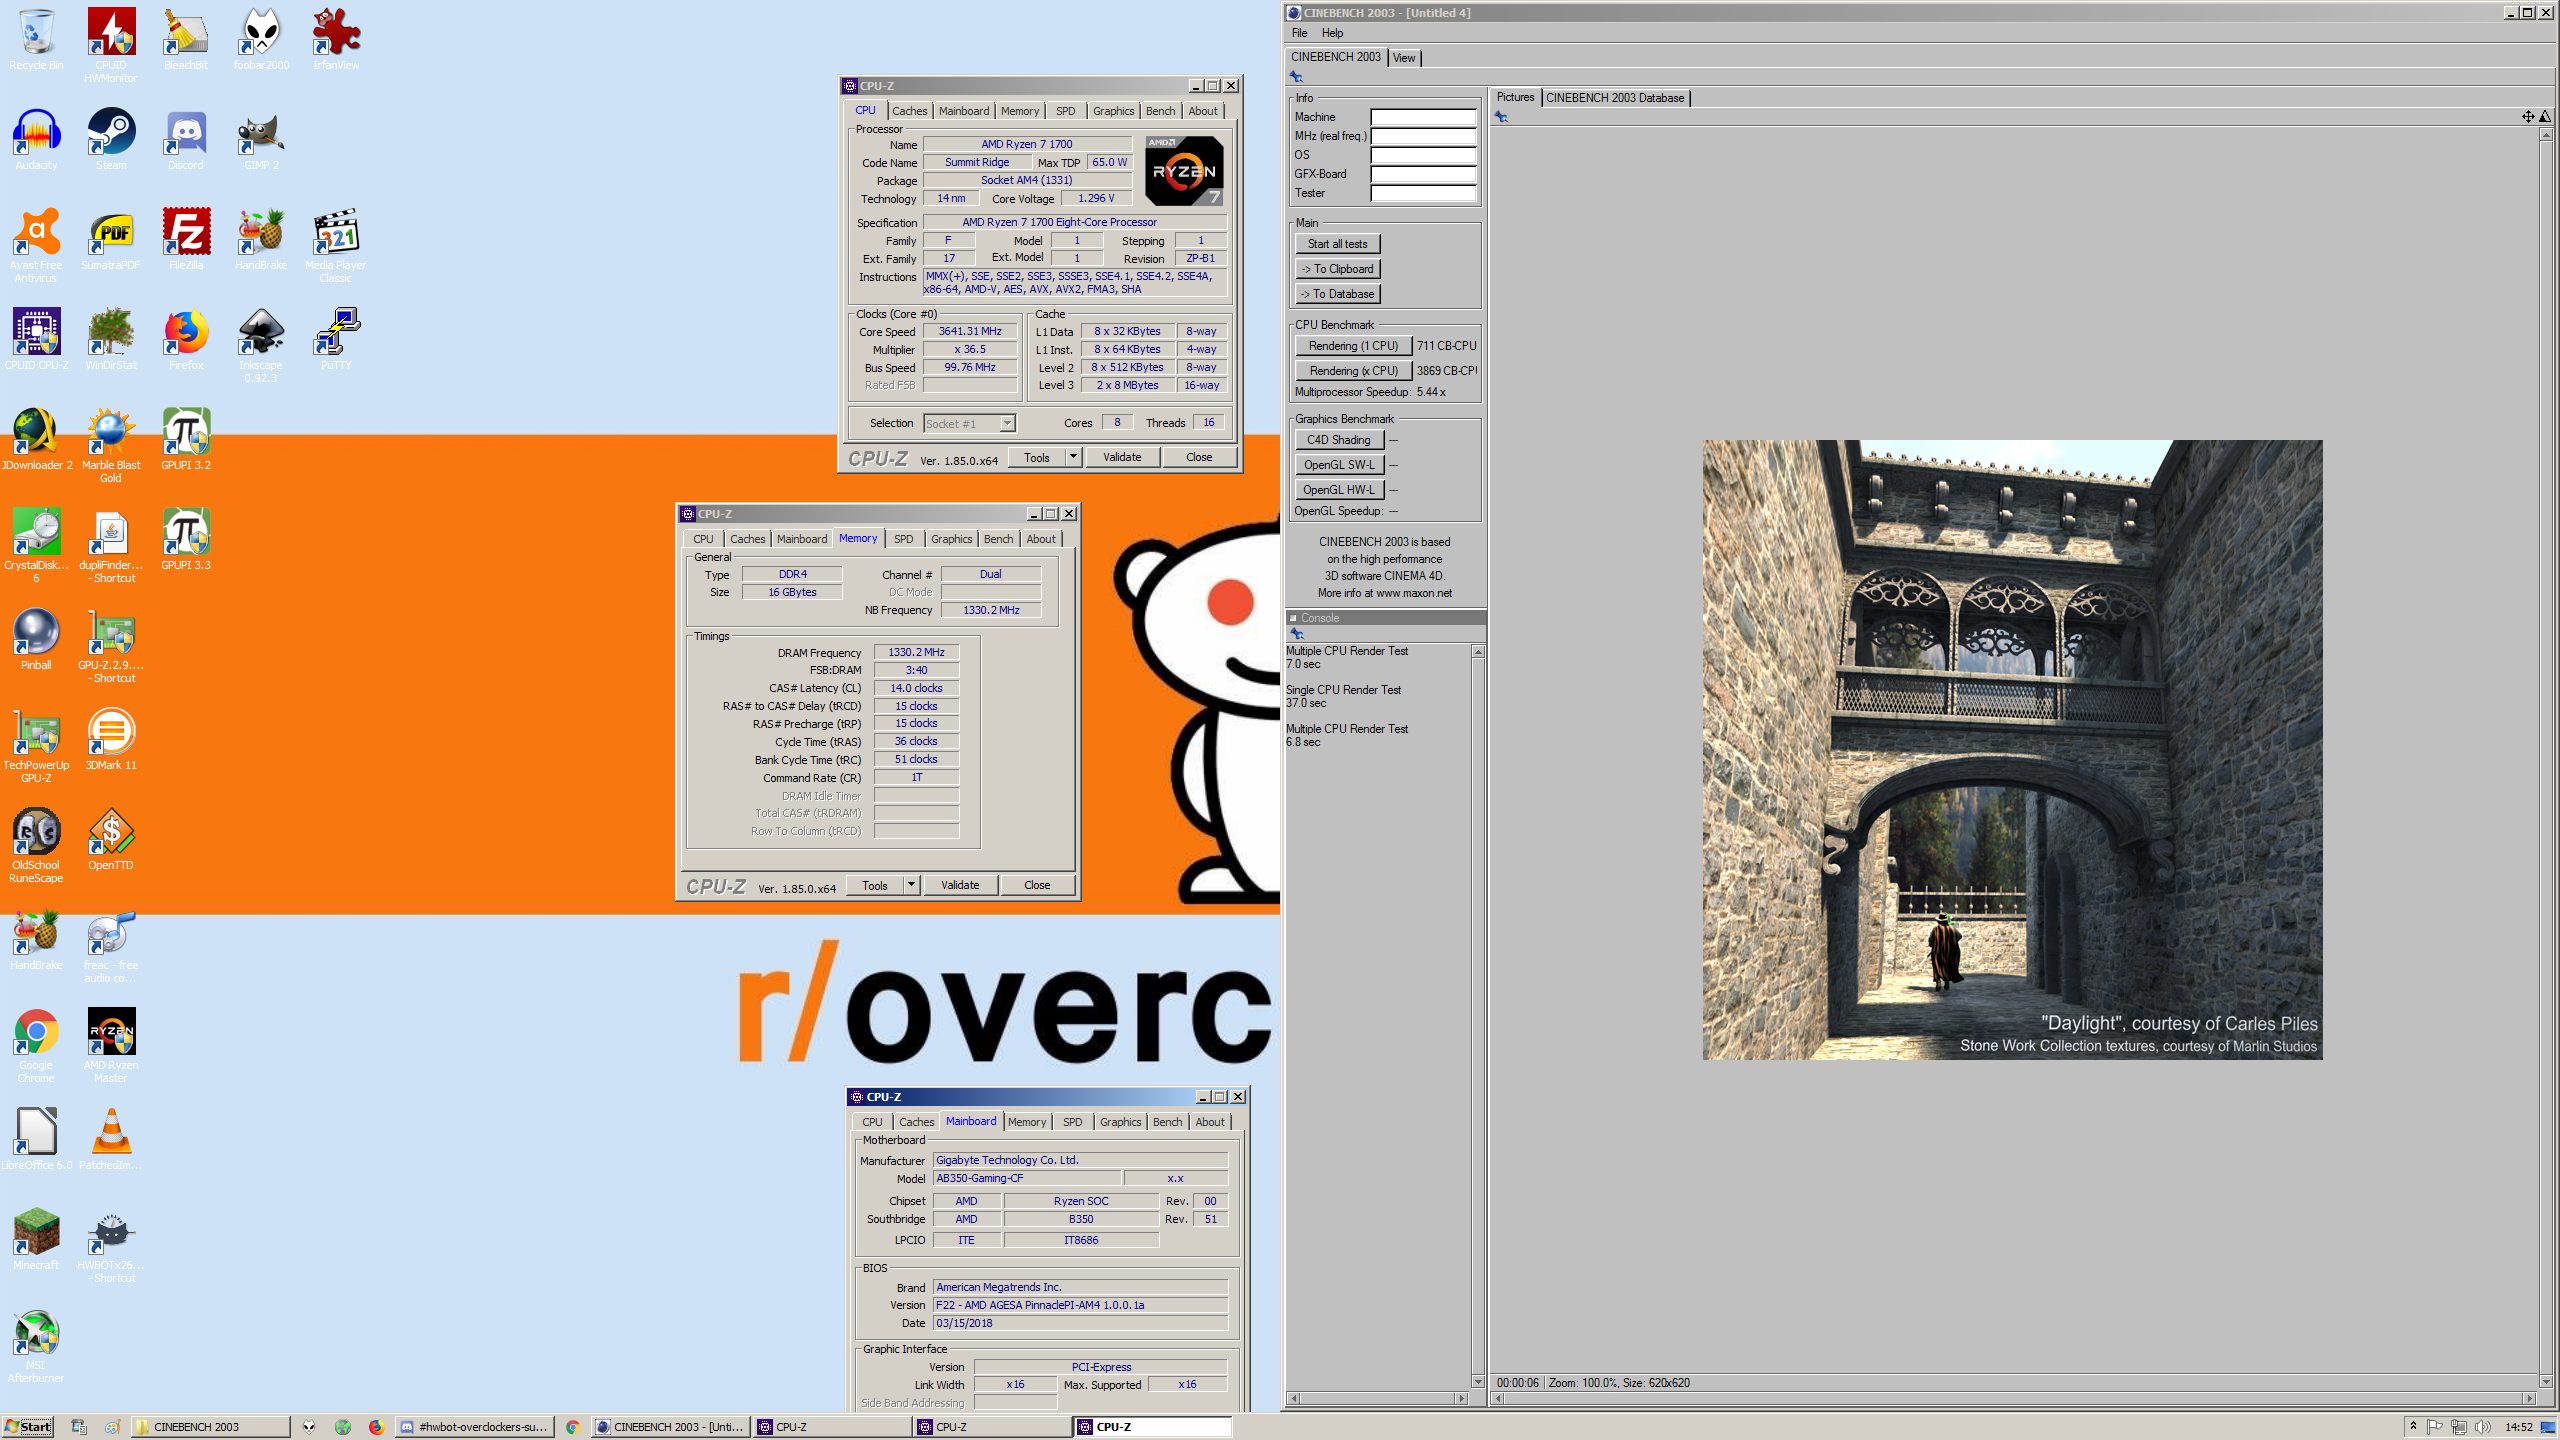Open Minecraft desktop icon
The width and height of the screenshot is (2560, 1440).
[x=36, y=1239]
